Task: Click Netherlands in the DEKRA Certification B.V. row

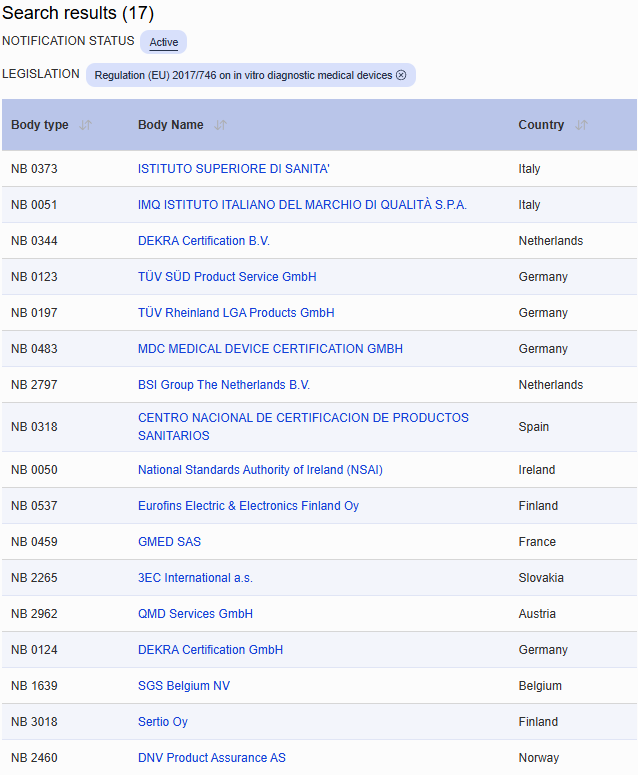Action: [551, 241]
